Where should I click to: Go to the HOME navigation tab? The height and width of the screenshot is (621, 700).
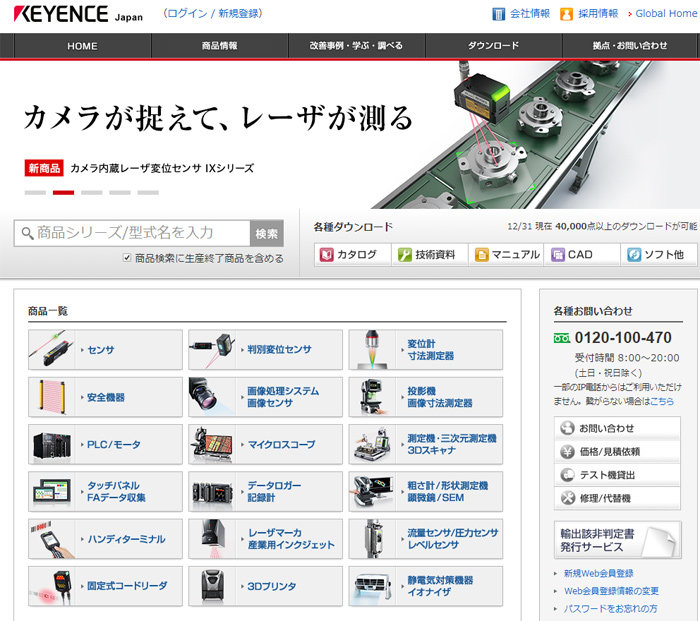point(82,46)
